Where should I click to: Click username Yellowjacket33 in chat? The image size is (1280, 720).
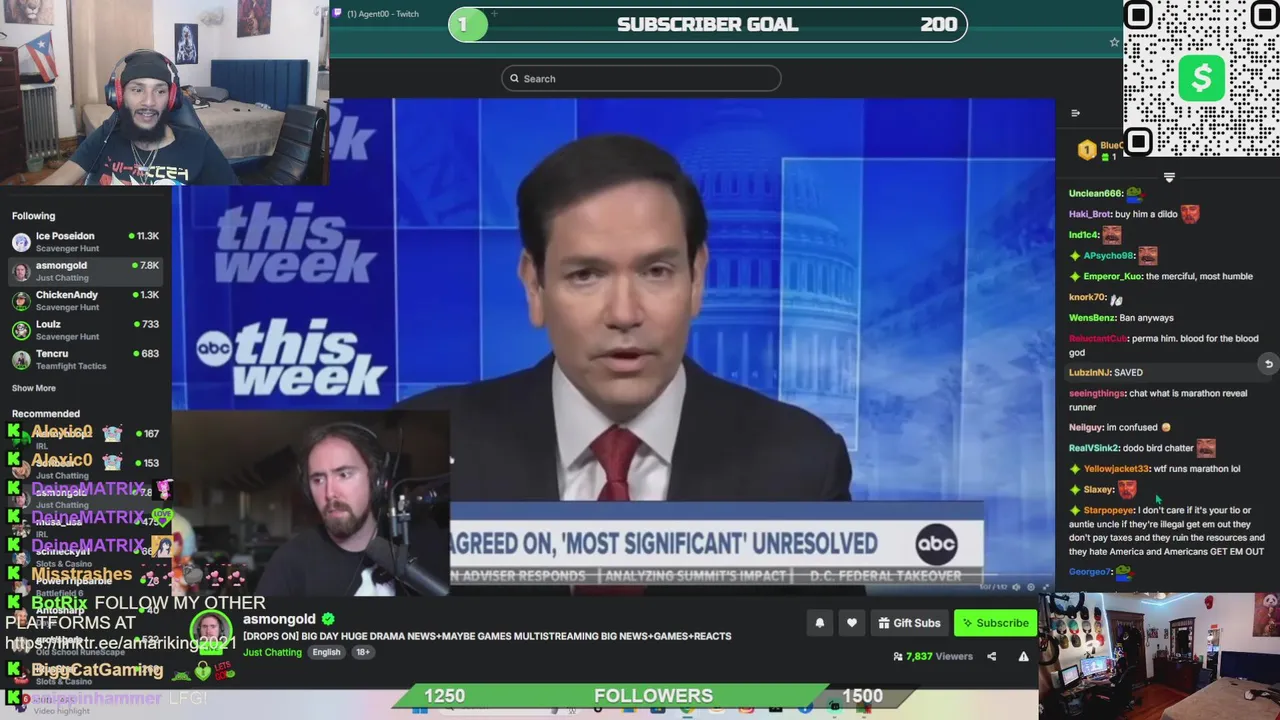tap(1116, 469)
